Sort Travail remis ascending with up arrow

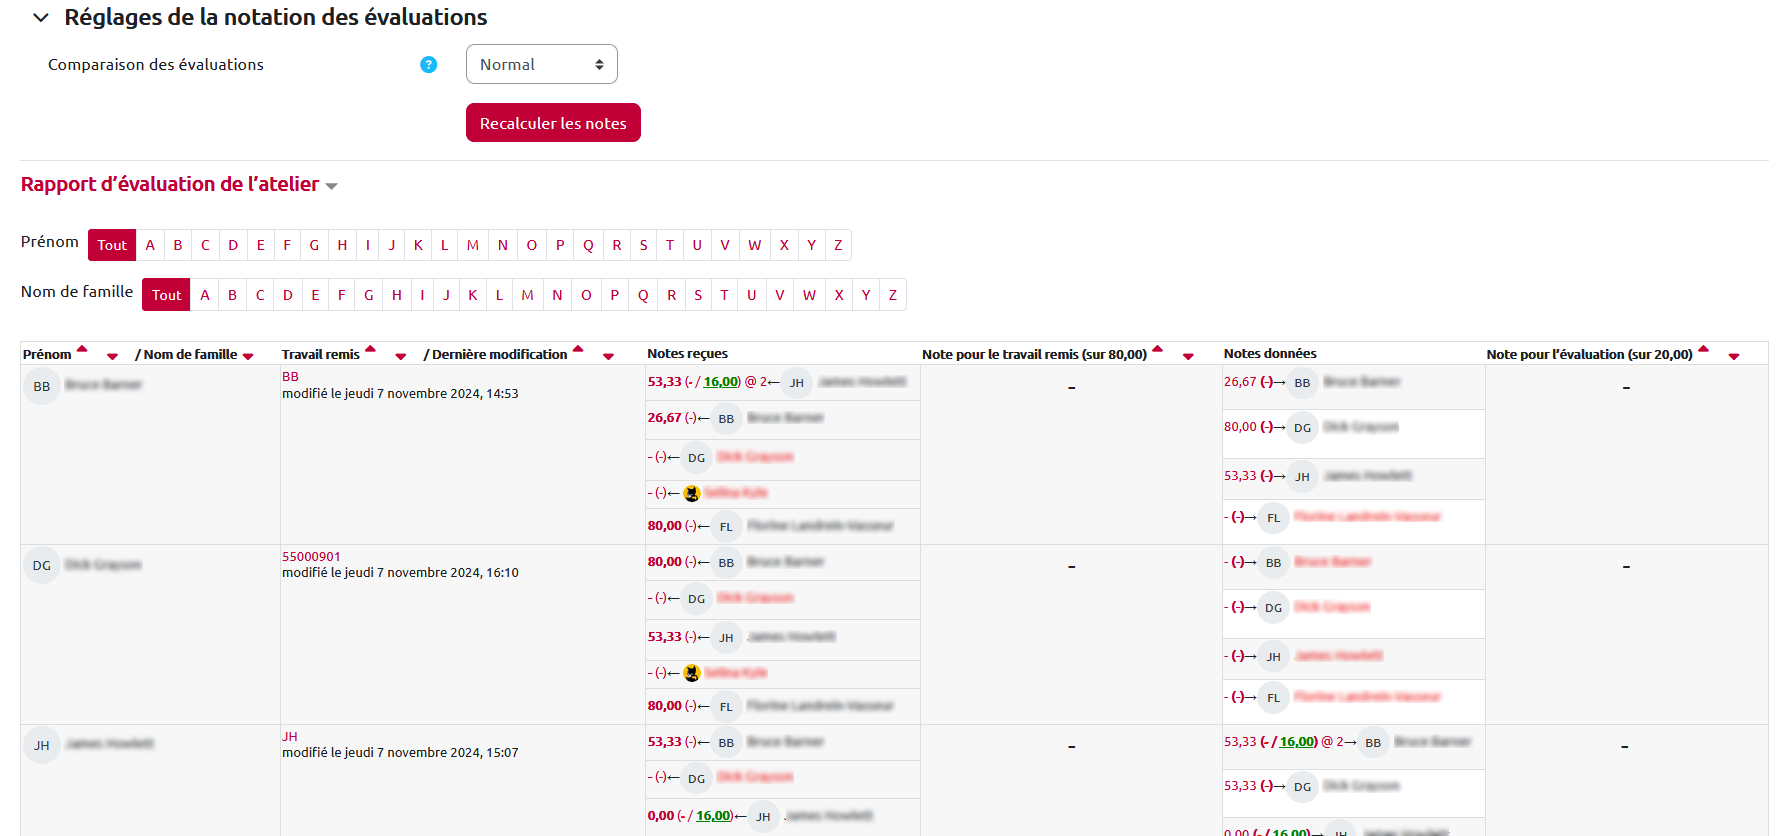point(370,350)
